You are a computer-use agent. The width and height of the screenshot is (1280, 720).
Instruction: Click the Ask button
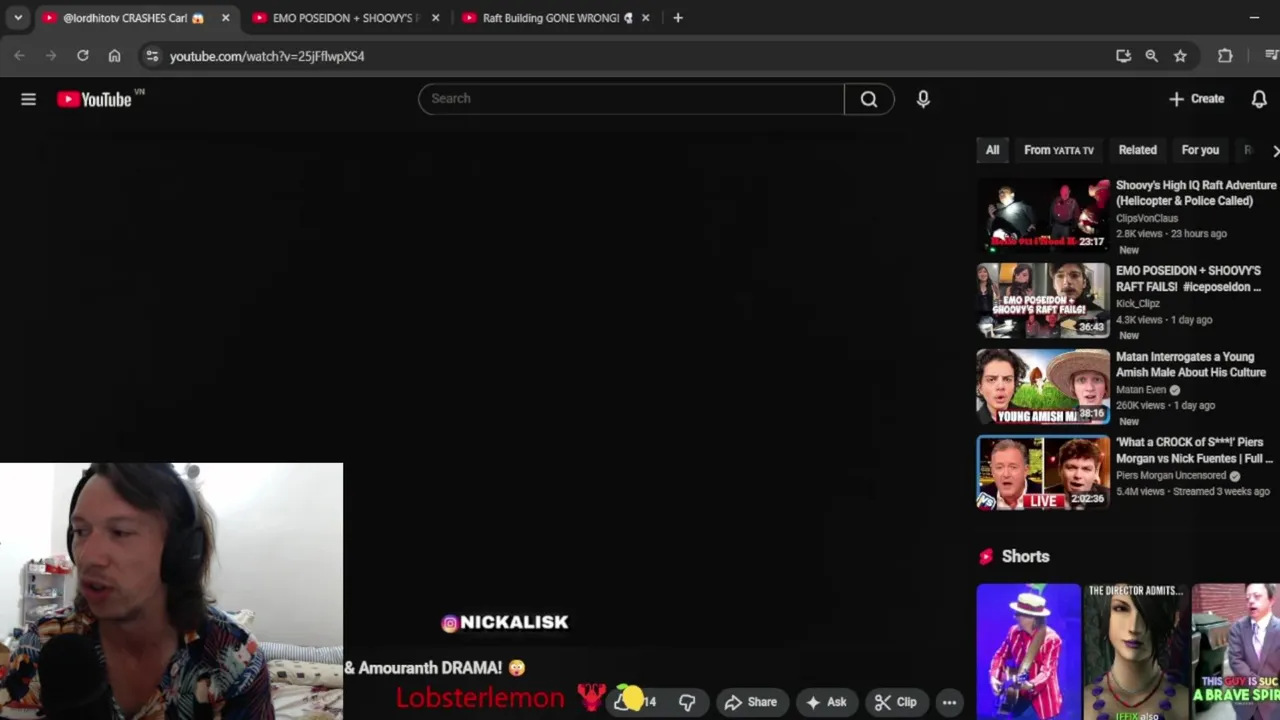tap(827, 702)
